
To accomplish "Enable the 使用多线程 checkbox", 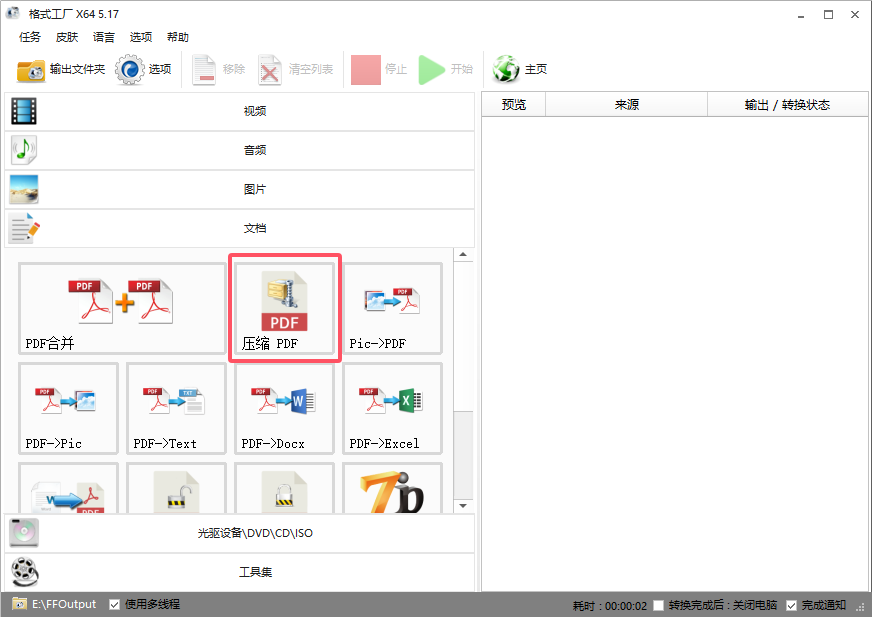I will click(x=115, y=604).
